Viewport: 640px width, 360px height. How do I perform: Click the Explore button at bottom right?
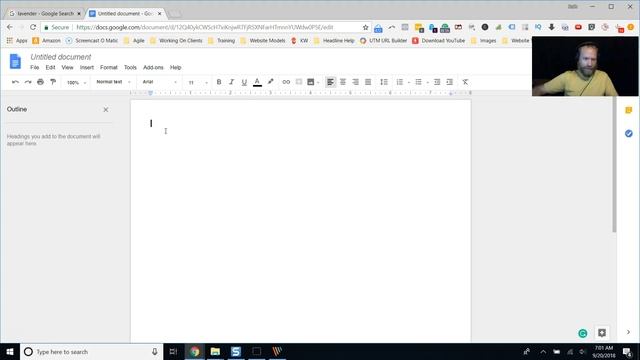click(602, 333)
